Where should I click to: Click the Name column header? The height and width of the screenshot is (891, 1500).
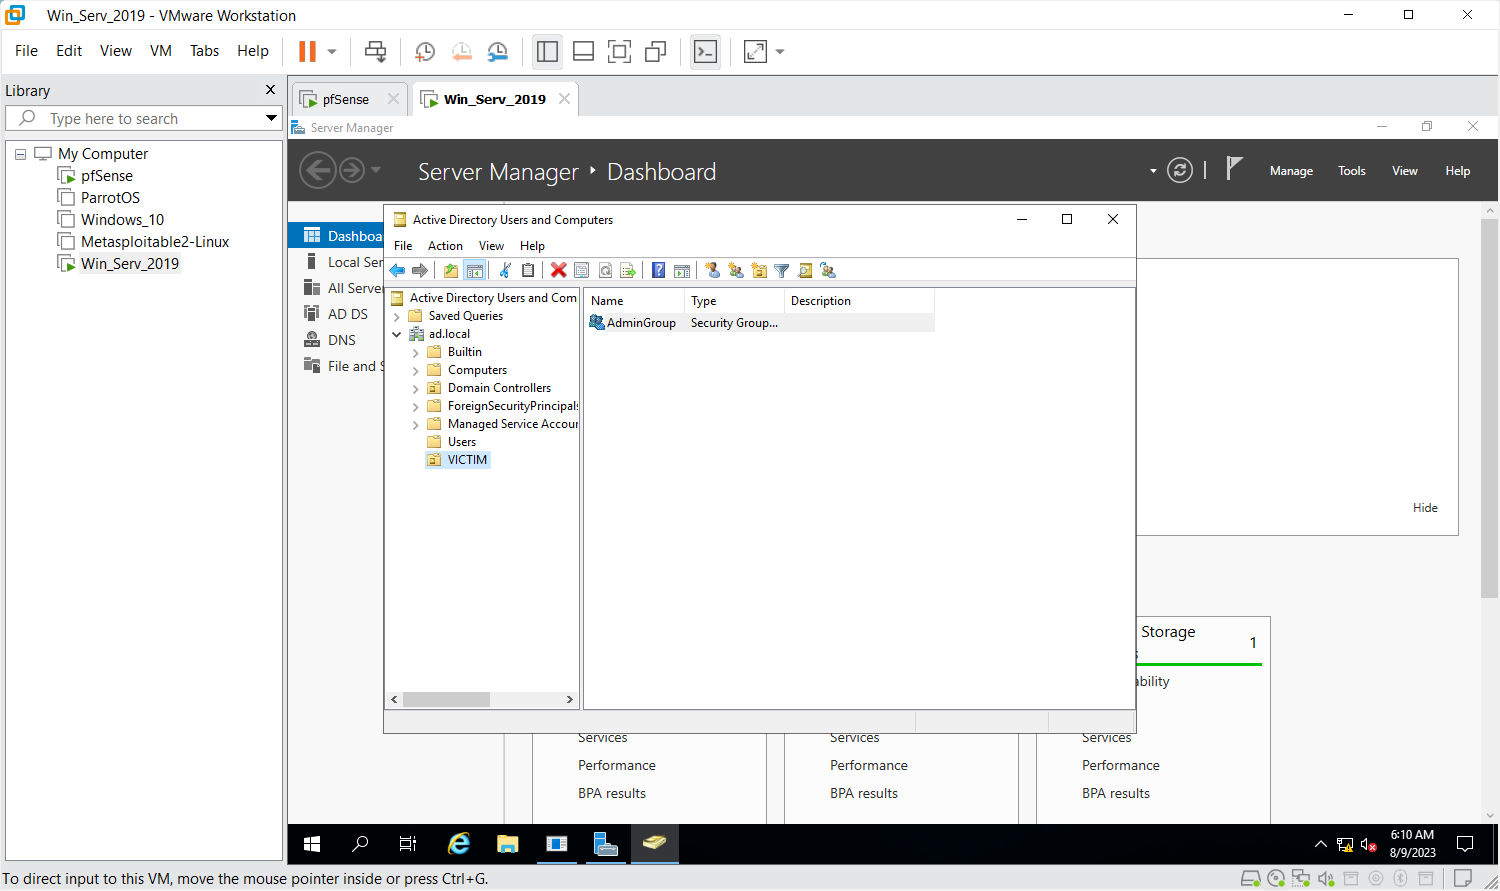(635, 301)
